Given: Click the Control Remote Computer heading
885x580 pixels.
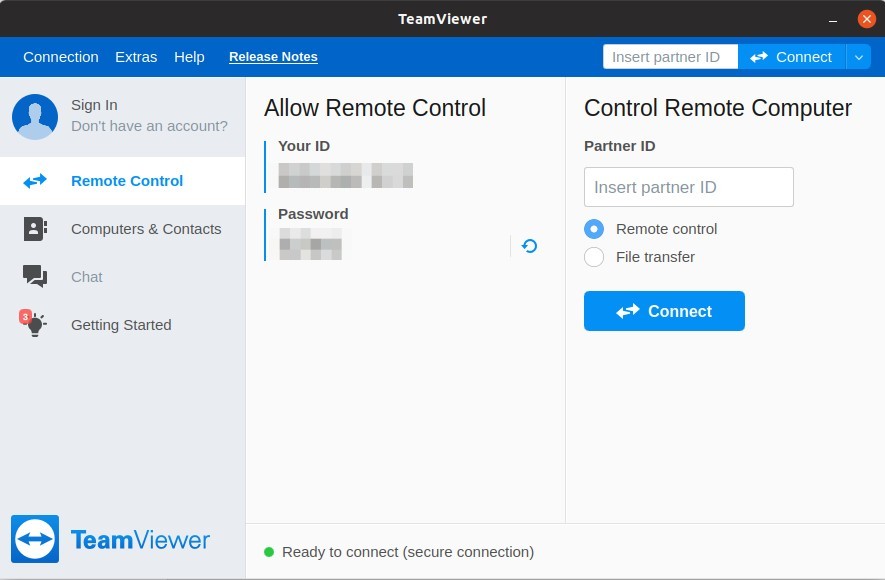Looking at the screenshot, I should coord(718,108).
